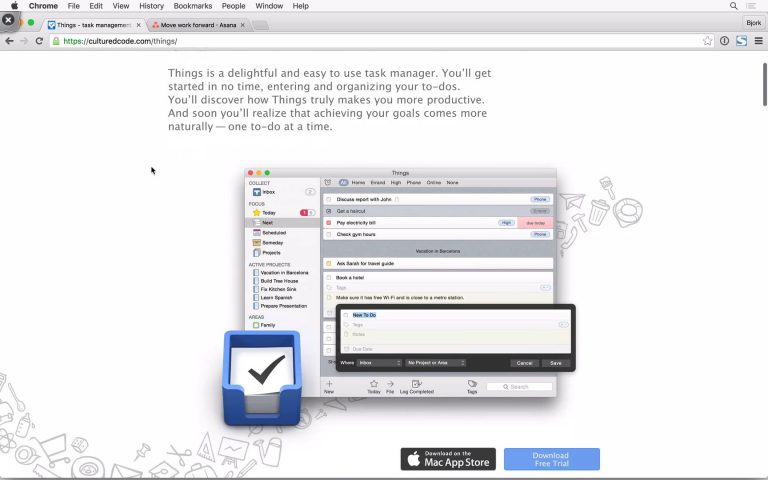Select Inbox in Things preview sidebar
This screenshot has width=768, height=480.
pos(282,192)
